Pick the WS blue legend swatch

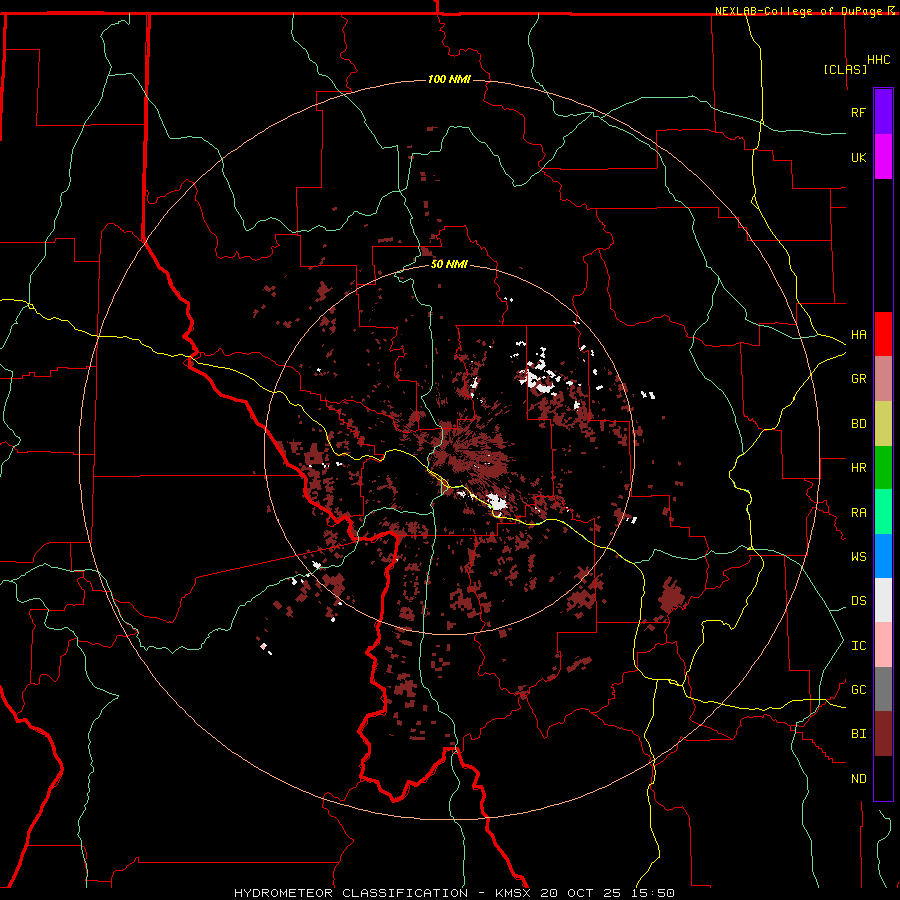coord(883,556)
